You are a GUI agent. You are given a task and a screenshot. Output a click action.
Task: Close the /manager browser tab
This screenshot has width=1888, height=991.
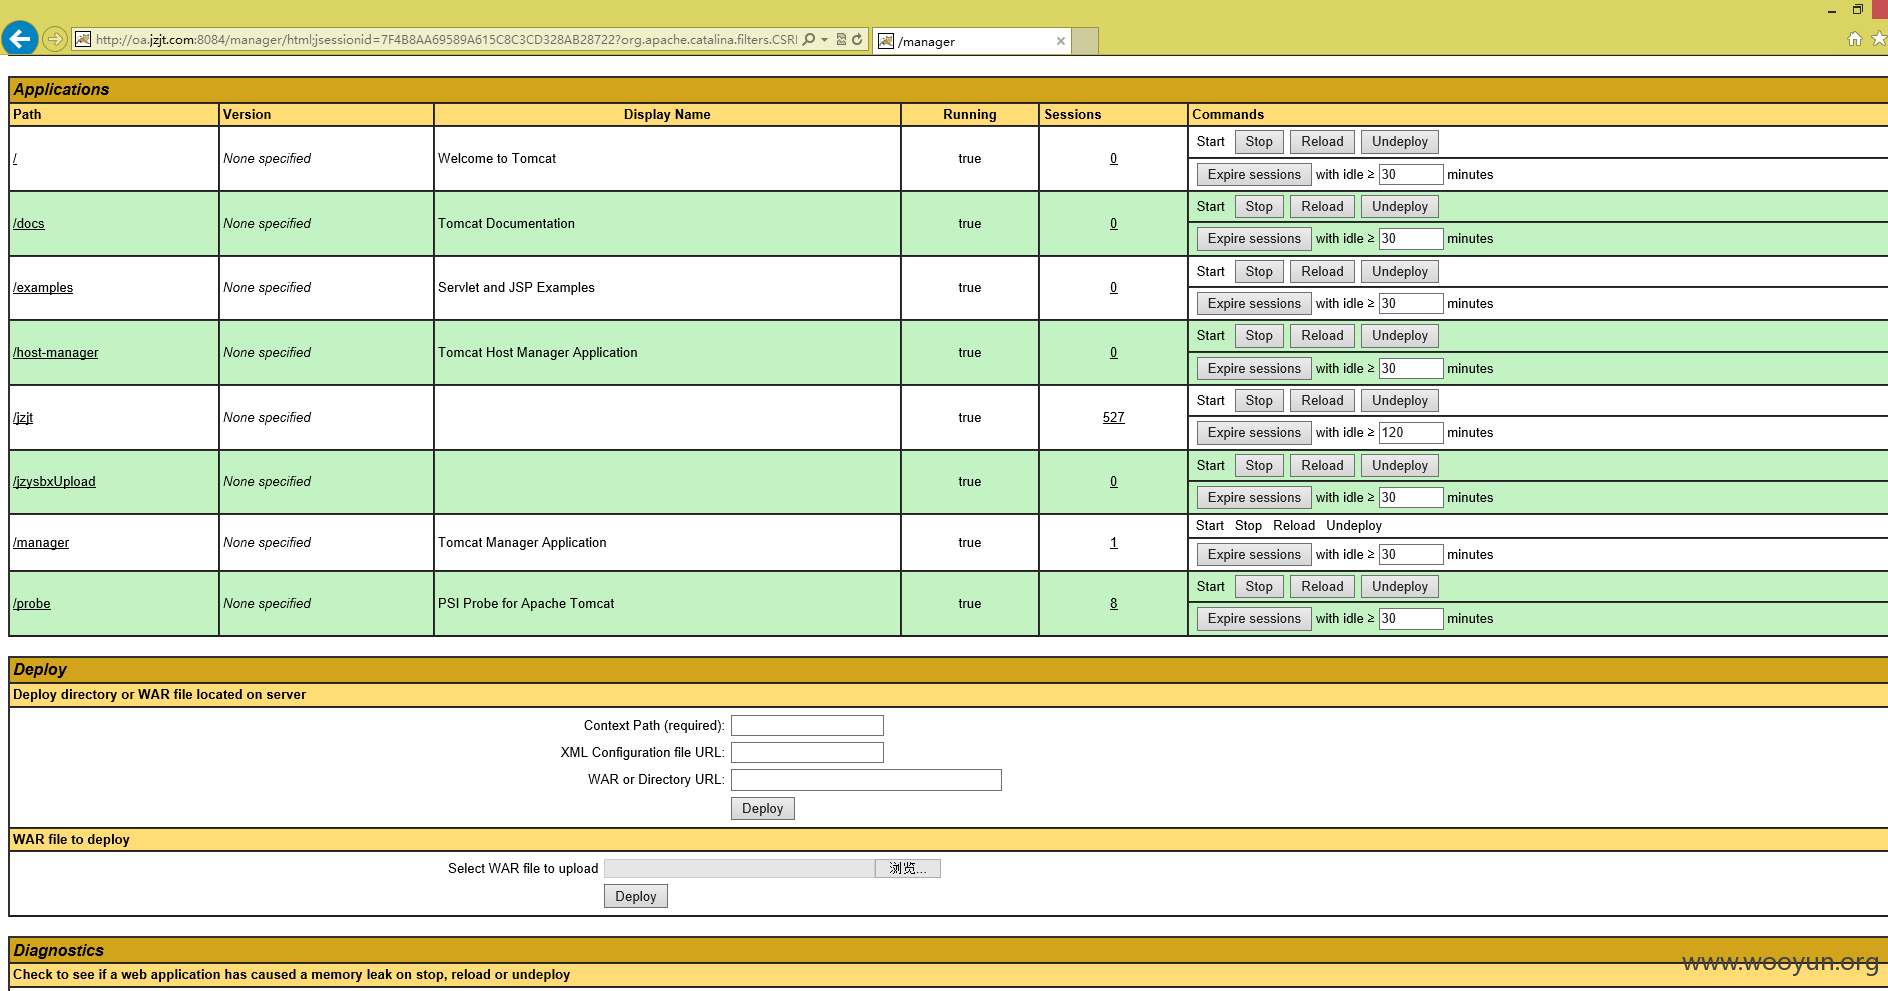click(x=1061, y=41)
